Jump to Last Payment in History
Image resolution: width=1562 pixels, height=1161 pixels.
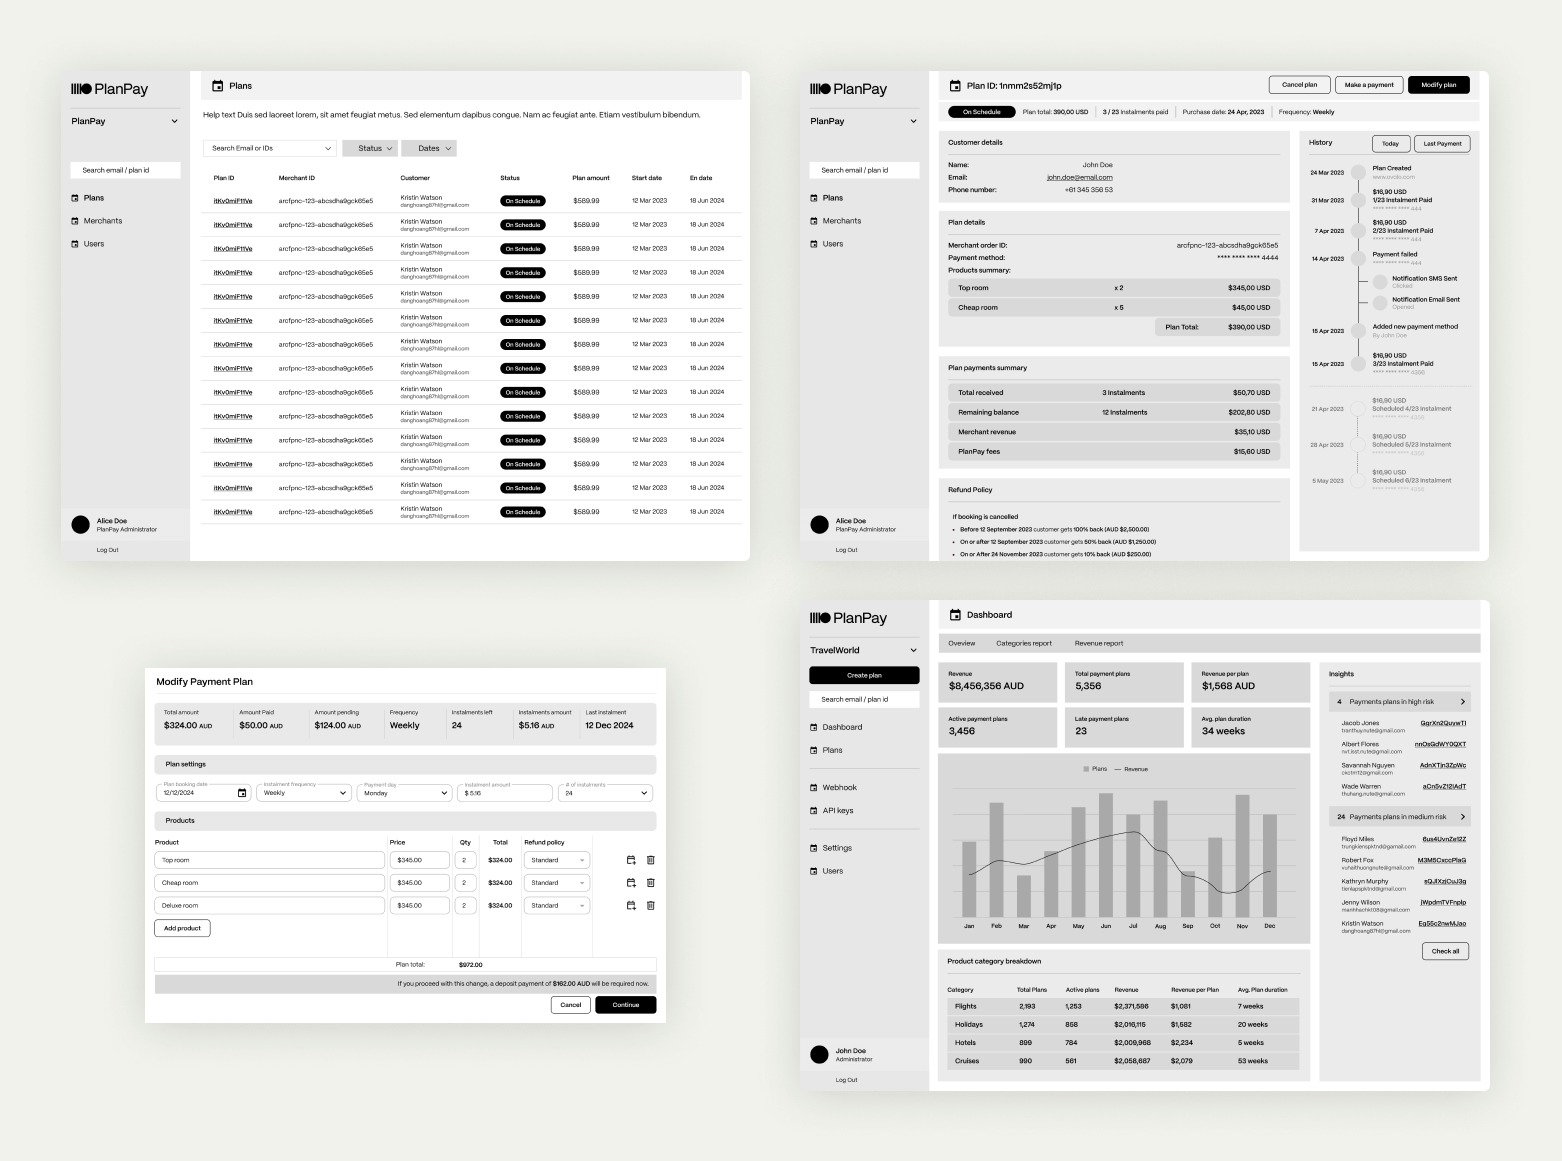1442,143
